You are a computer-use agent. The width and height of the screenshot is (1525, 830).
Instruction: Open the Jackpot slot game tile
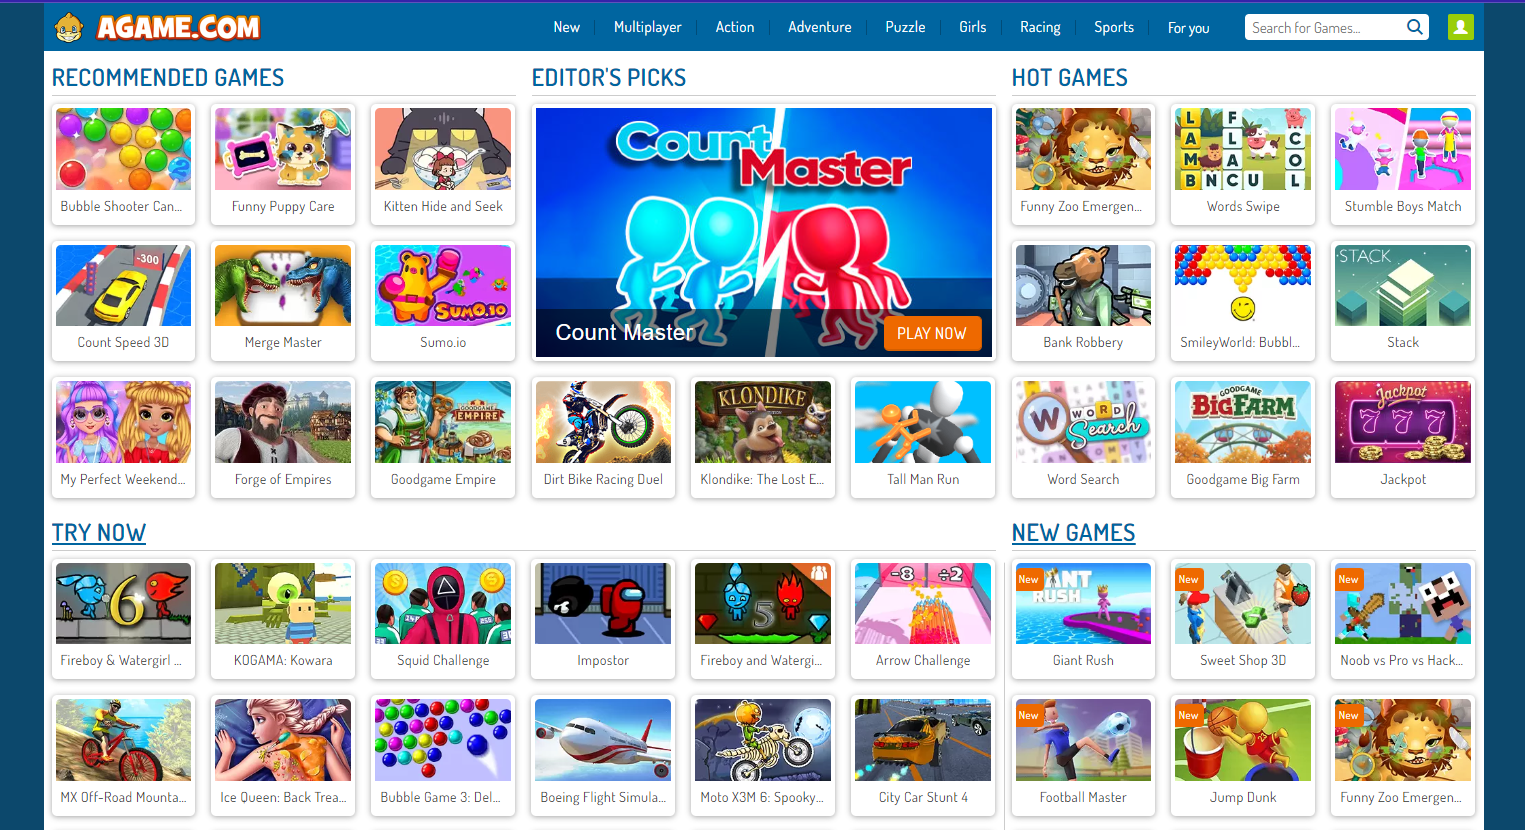pos(1403,437)
